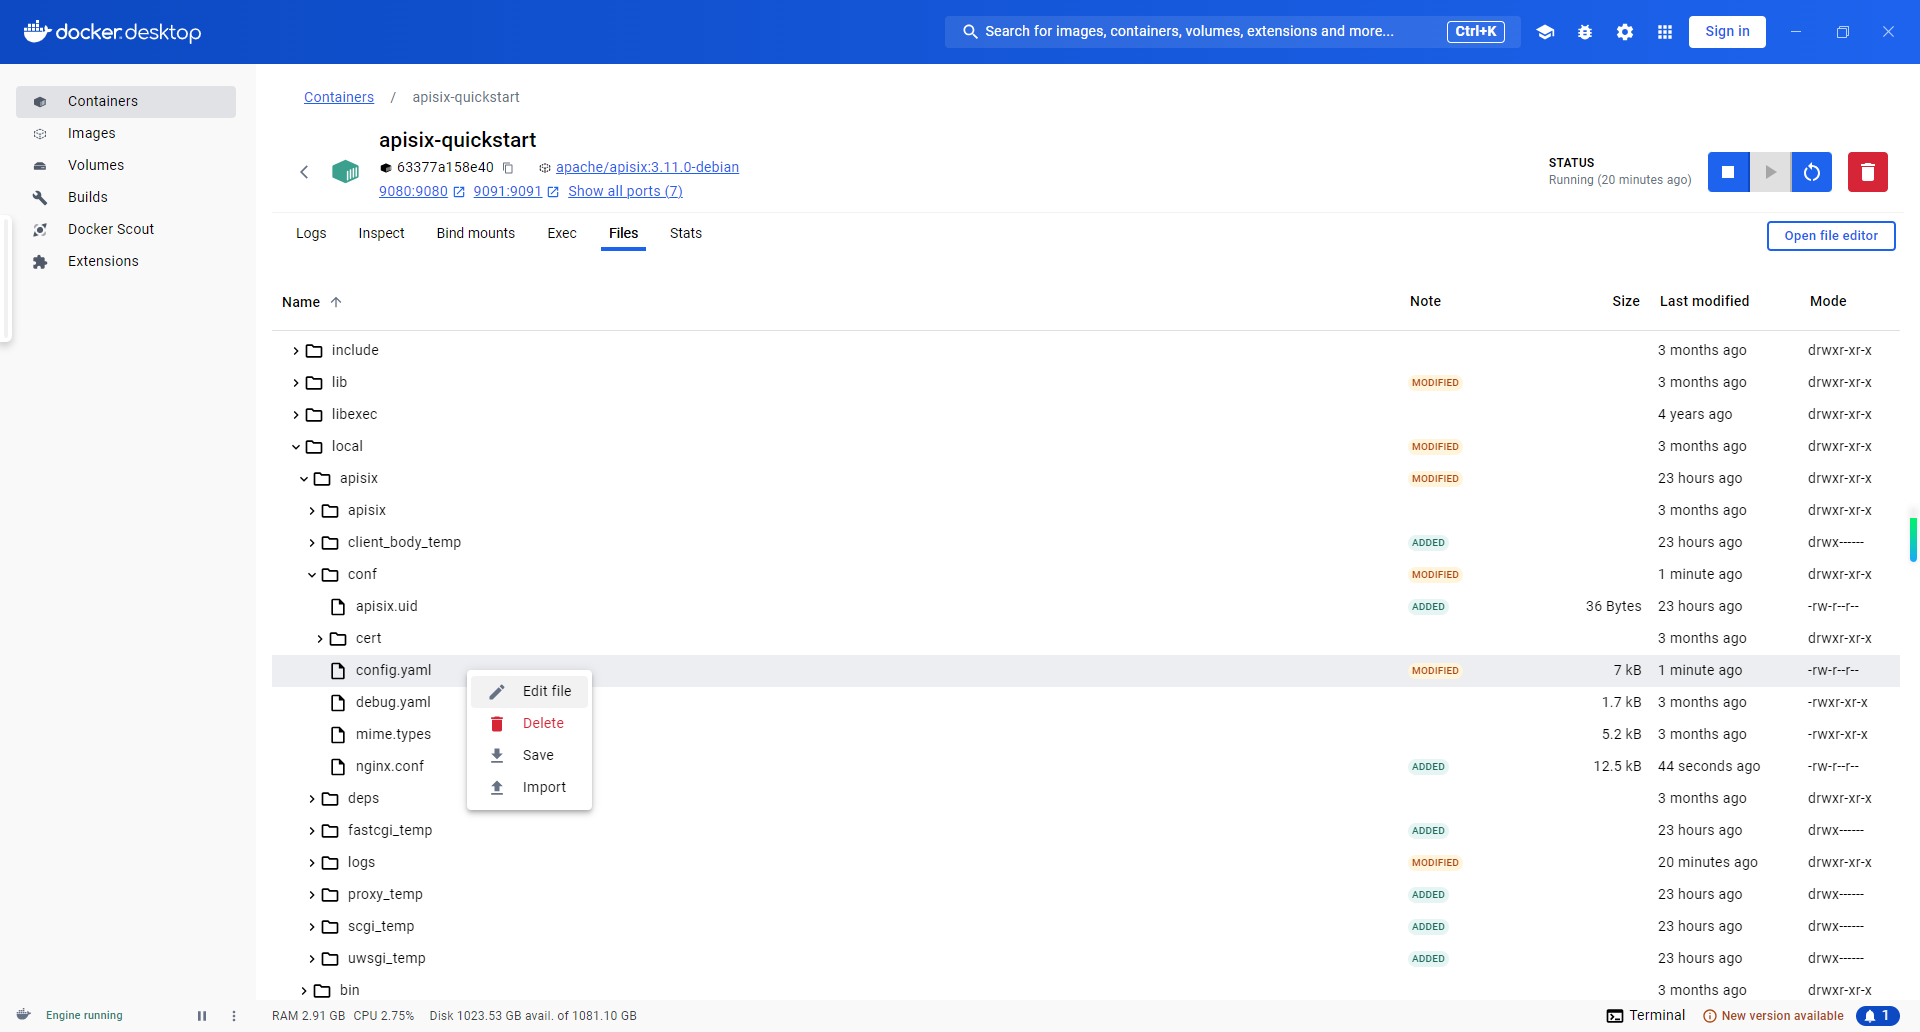Screen dimensions: 1920x1032
Task: Click the Docker Desktop logo
Action: 112,32
